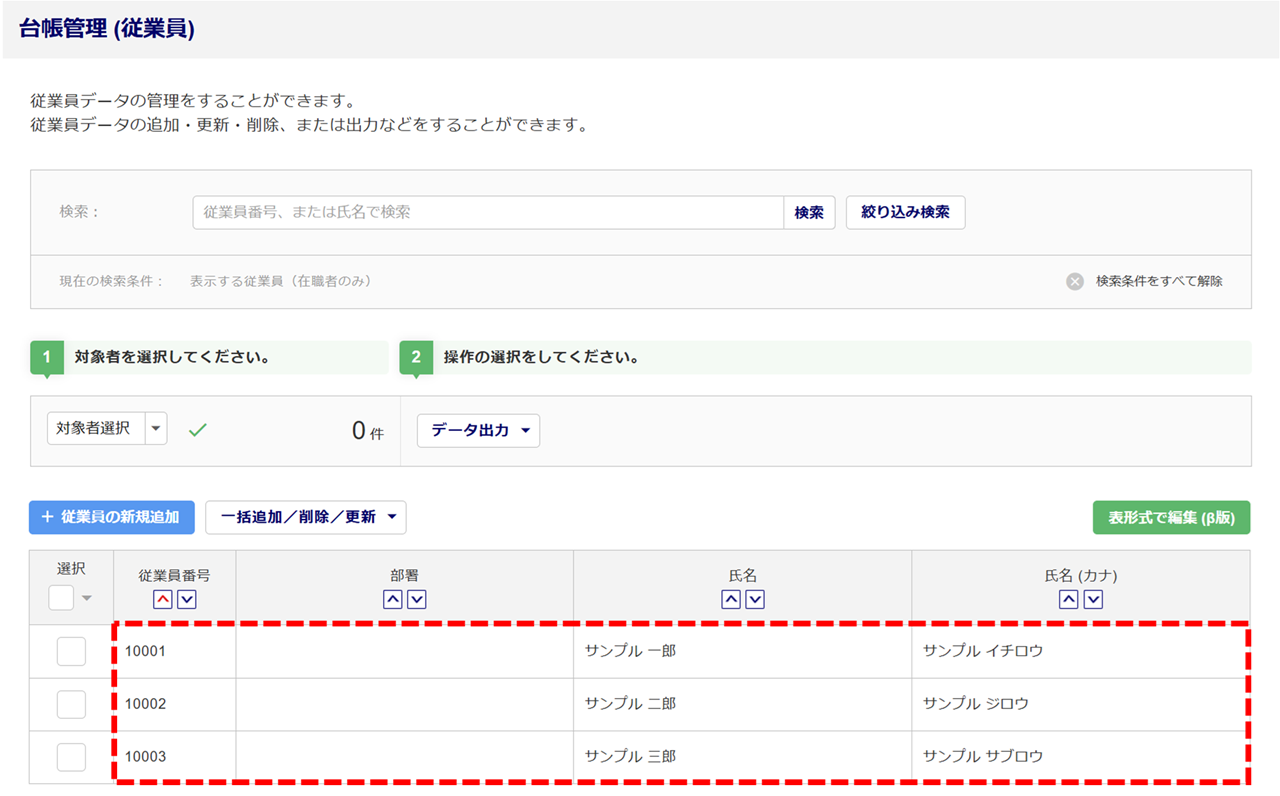
Task: Click the 検索 button
Action: click(809, 213)
